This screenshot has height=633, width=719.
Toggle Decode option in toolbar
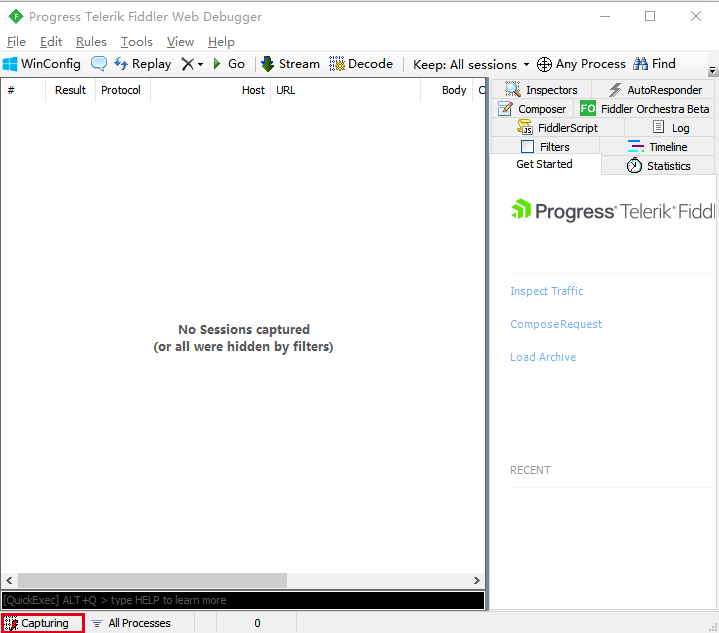click(x=361, y=64)
